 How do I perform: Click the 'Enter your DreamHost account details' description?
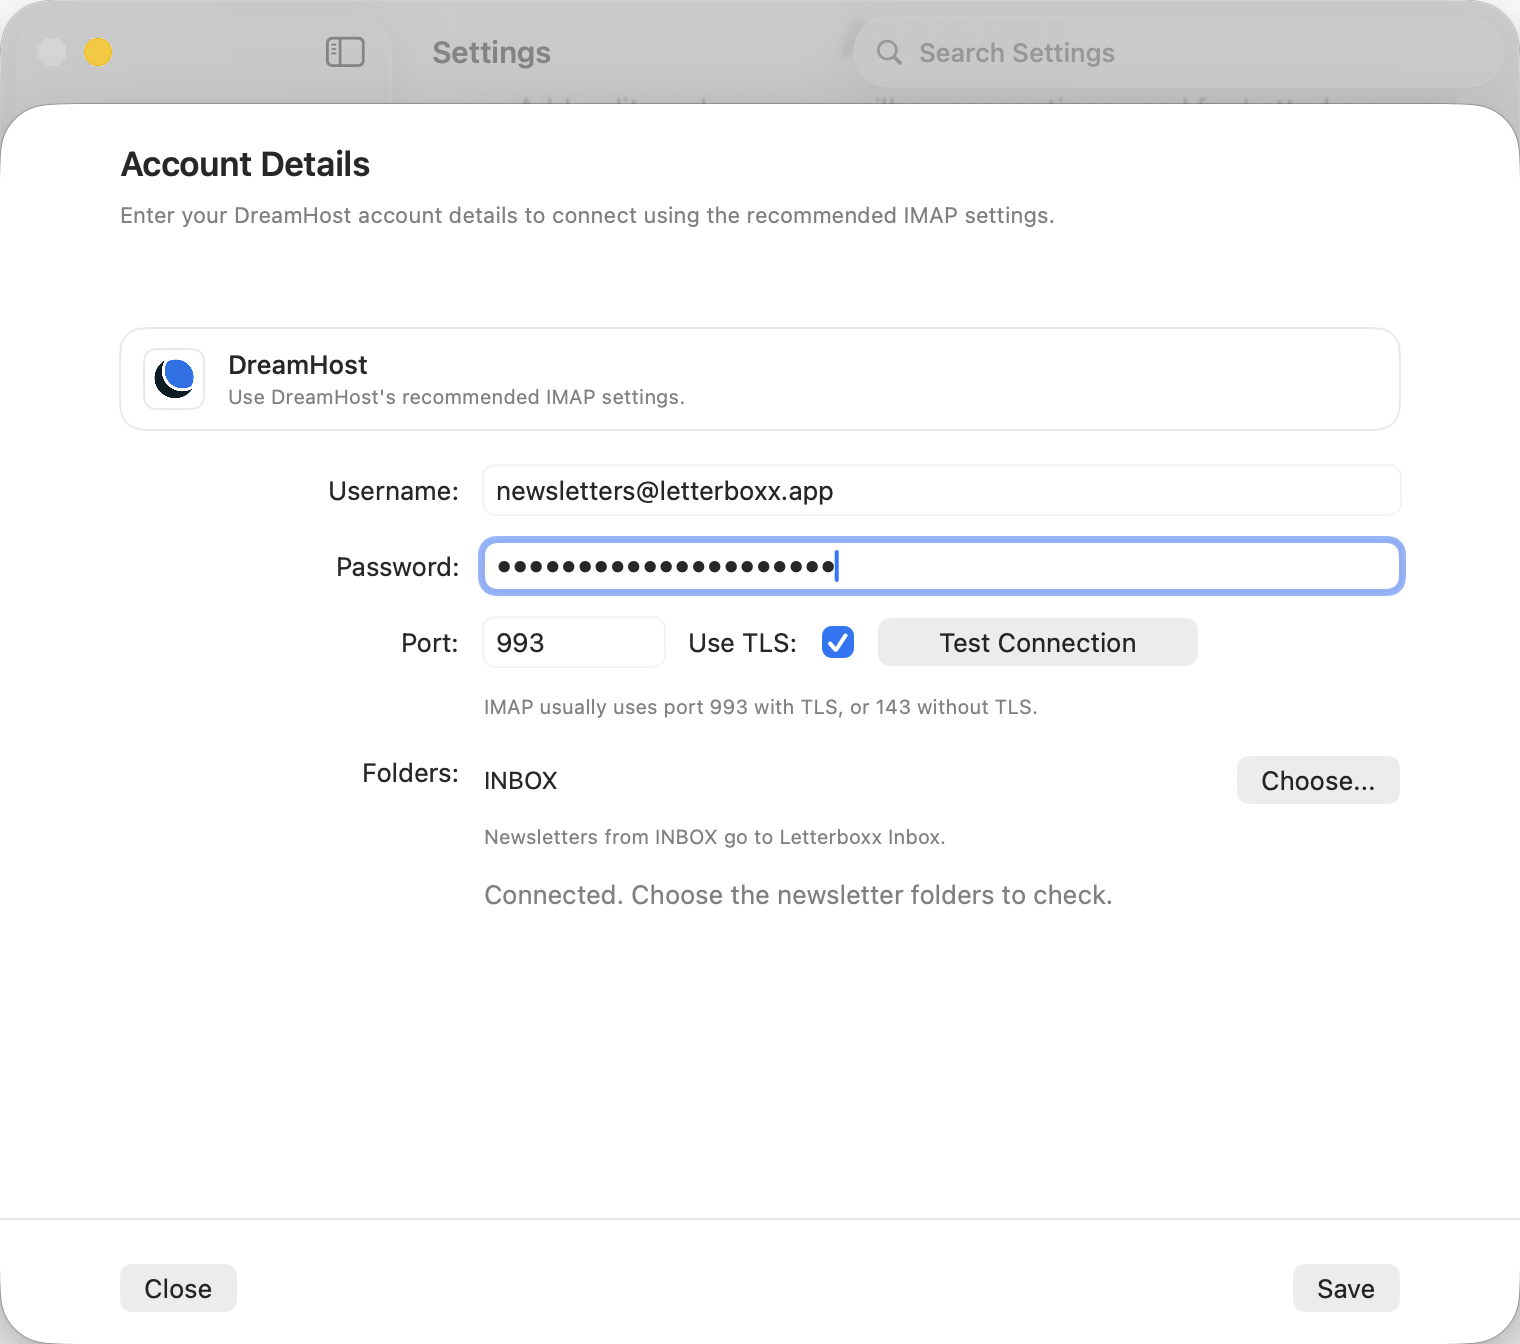coord(587,215)
